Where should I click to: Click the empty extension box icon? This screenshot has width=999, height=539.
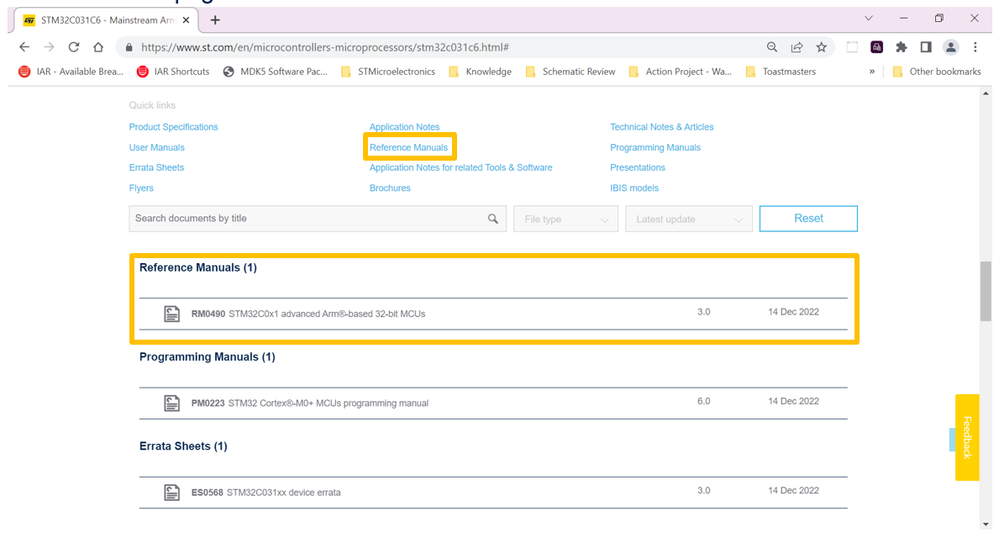tap(852, 47)
